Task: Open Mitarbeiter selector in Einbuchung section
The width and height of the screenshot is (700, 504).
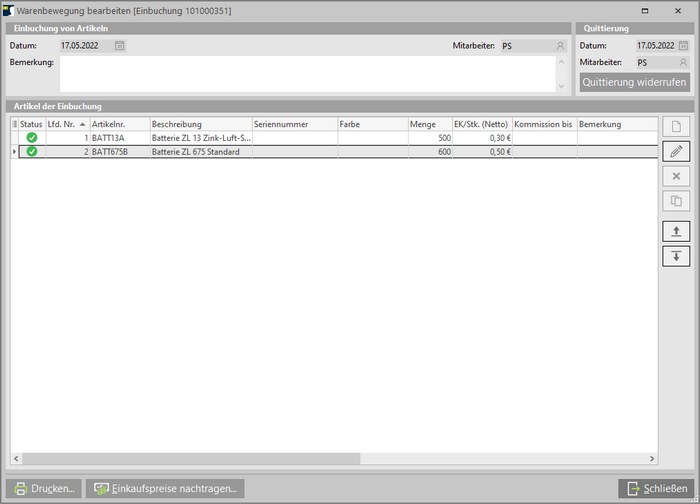Action: (560, 46)
